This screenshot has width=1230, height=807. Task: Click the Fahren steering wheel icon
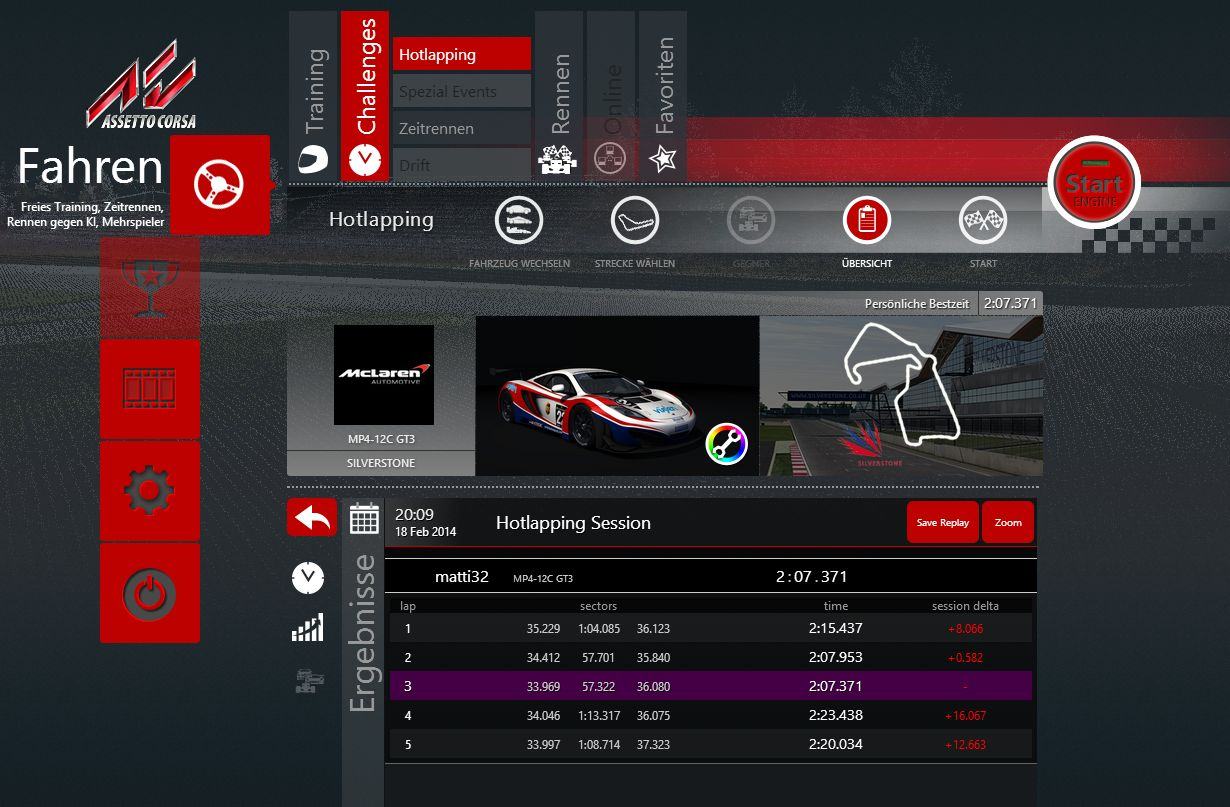point(220,185)
